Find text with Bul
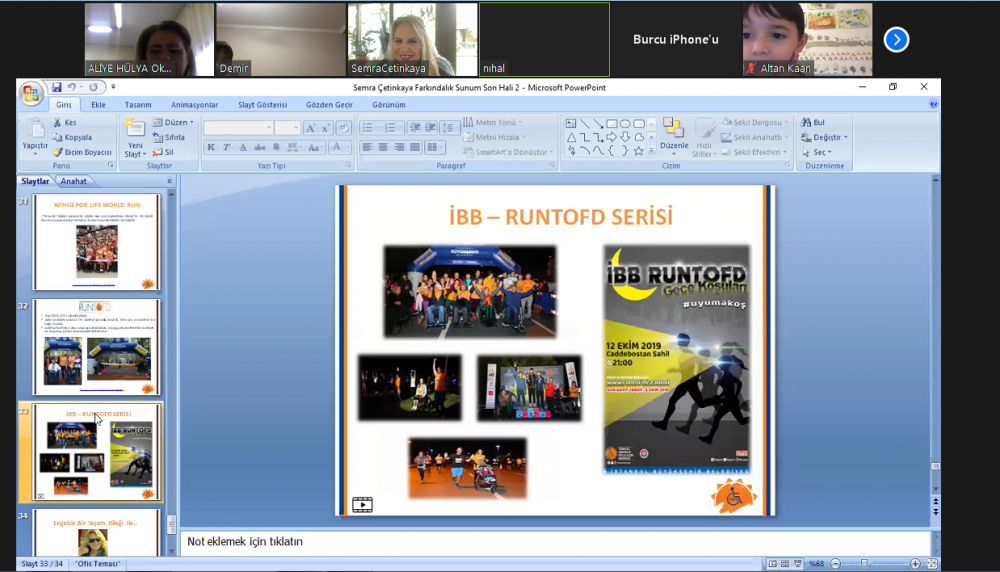 [814, 122]
